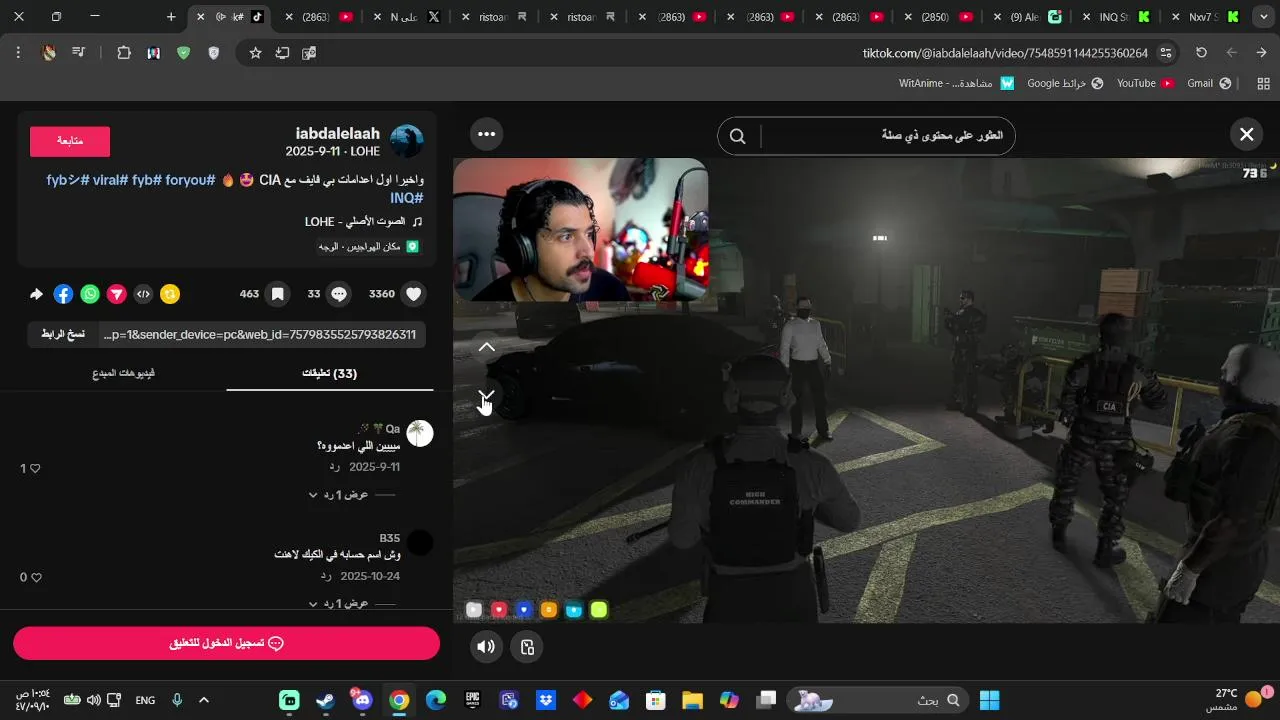This screenshot has width=1280, height=720.
Task: Like Qa's comment with the heart
Action: [35, 468]
